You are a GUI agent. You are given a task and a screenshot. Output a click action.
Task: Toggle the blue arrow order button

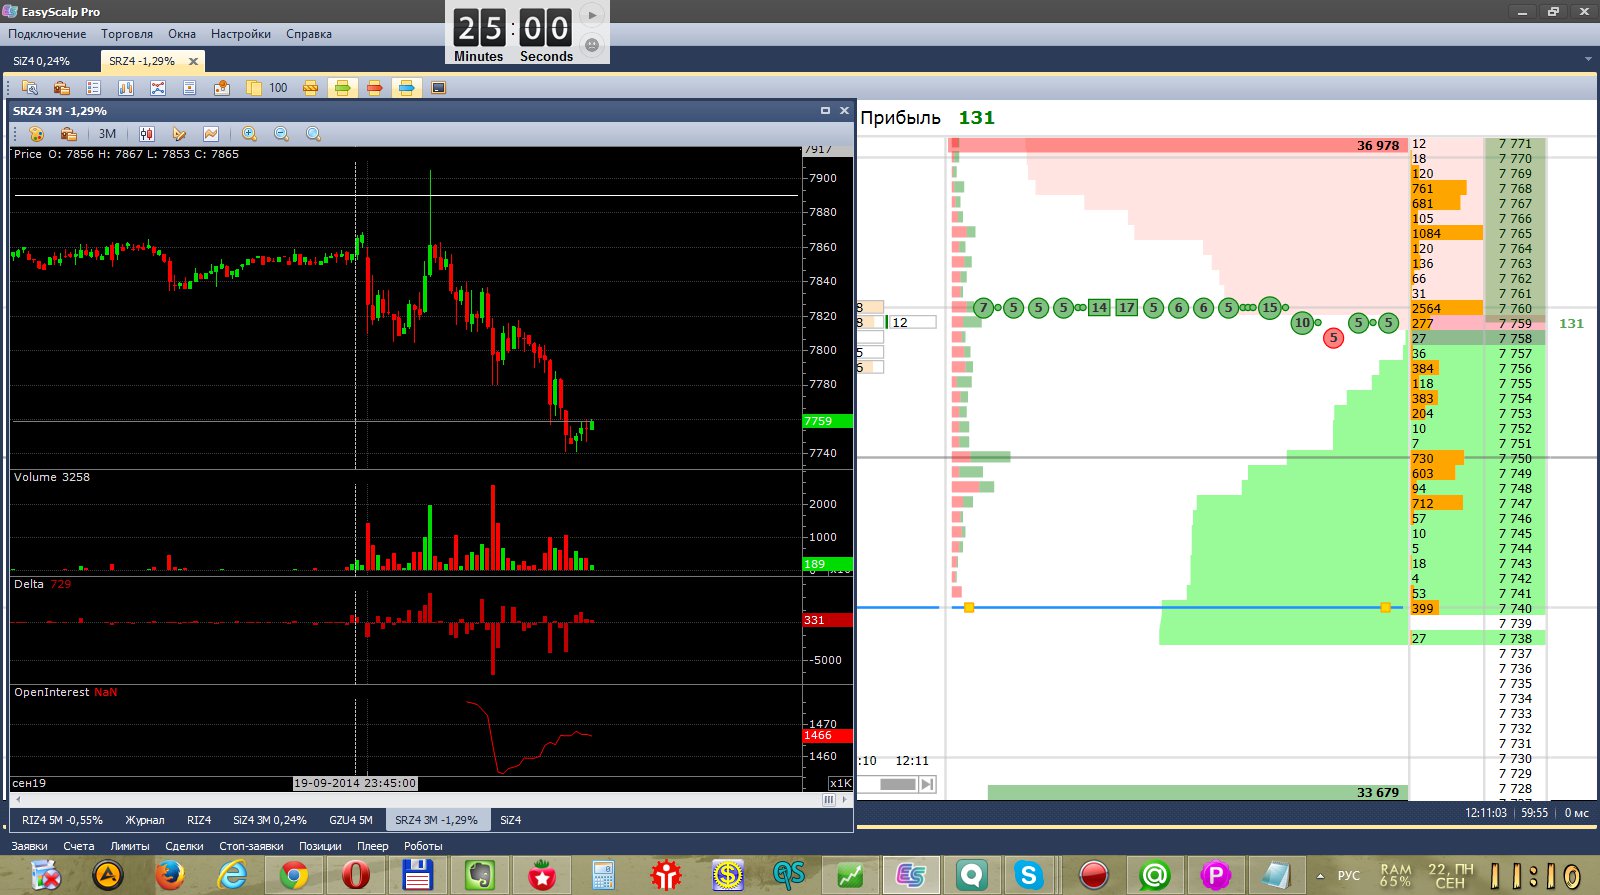pyautogui.click(x=407, y=88)
